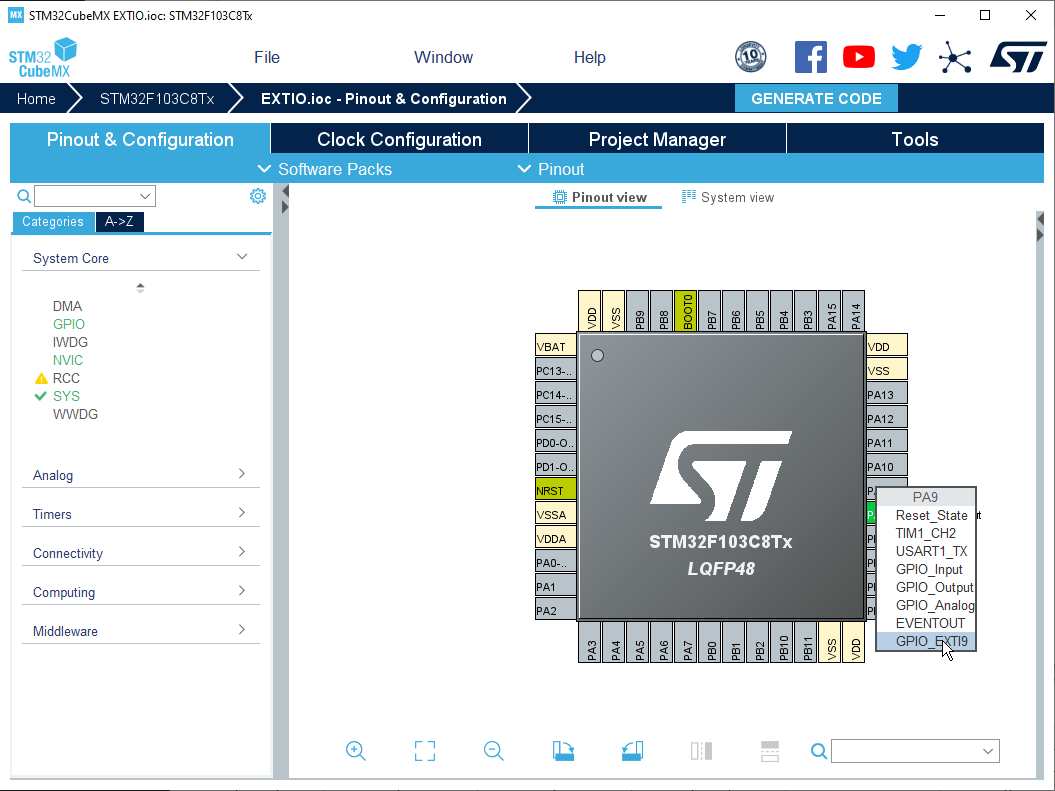
Task: Open SYS in System Core list
Action: [66, 396]
